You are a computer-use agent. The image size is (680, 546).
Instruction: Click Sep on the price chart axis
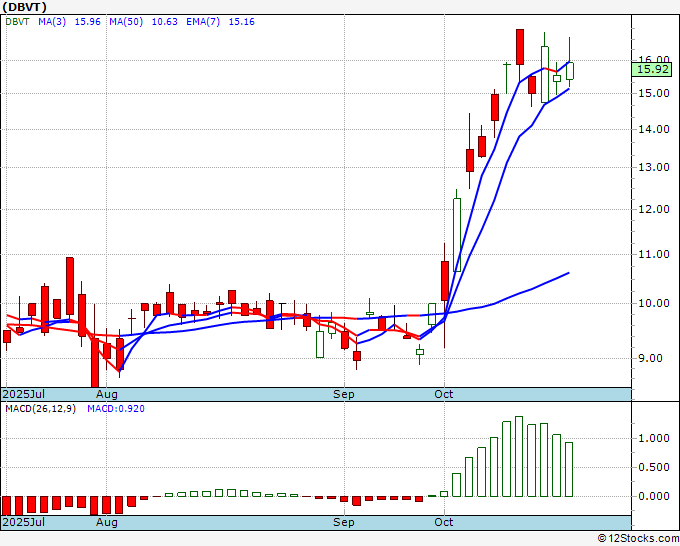[344, 395]
